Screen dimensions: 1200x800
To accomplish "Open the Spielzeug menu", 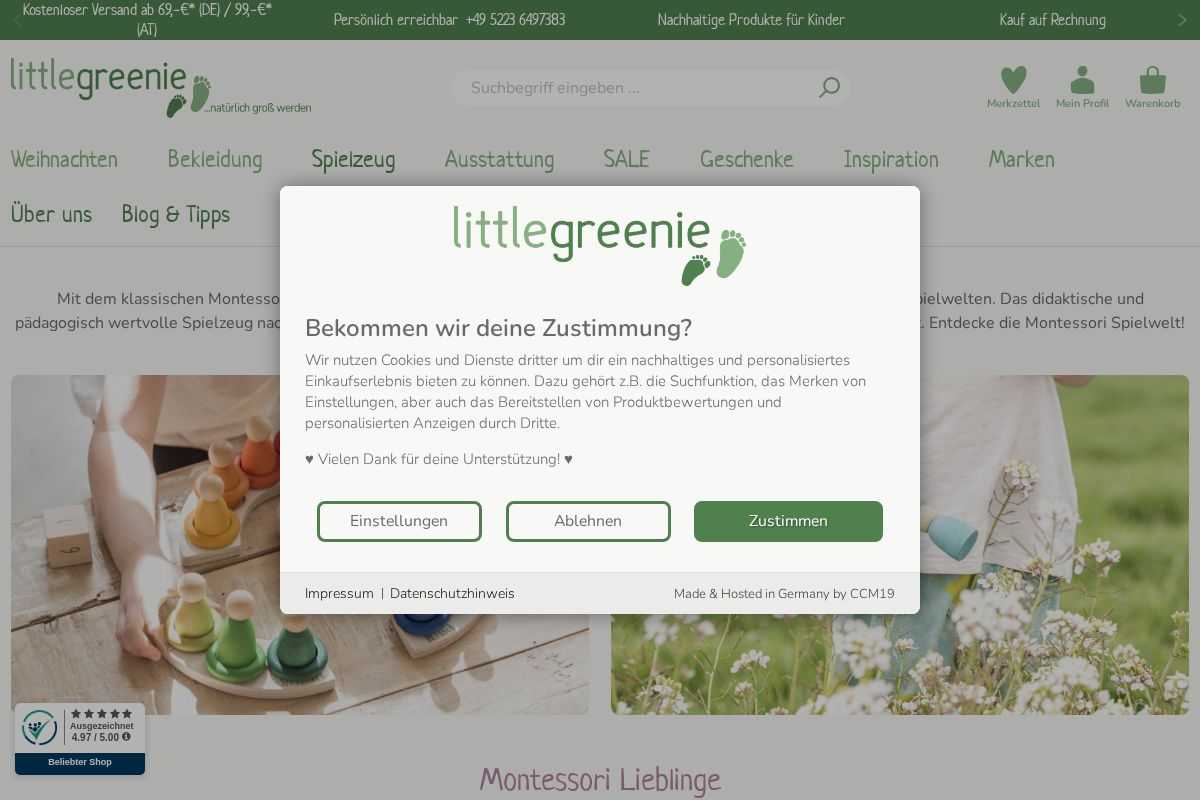I will coord(353,160).
